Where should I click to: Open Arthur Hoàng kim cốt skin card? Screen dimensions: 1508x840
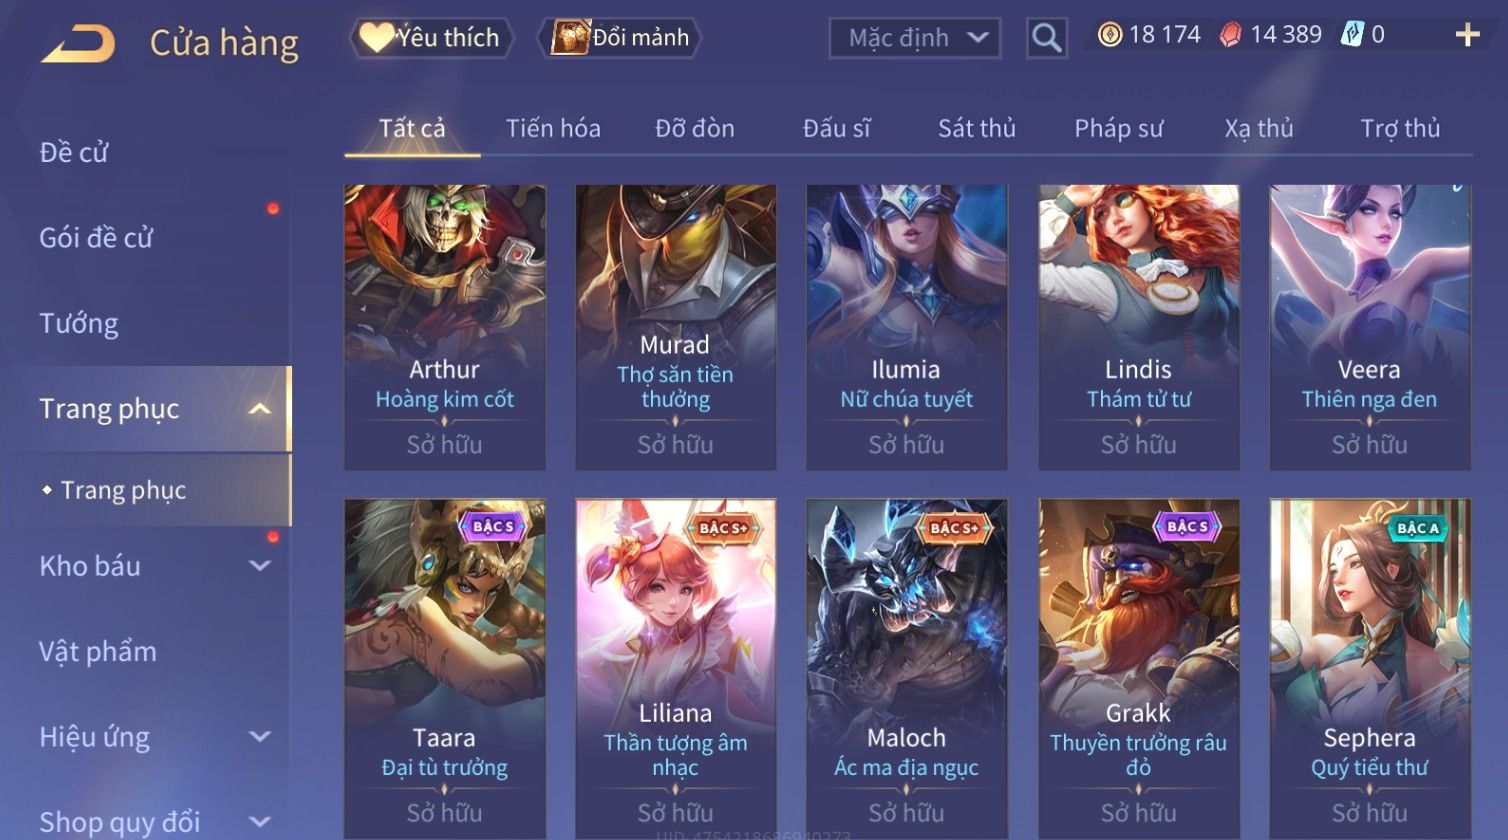pos(445,327)
